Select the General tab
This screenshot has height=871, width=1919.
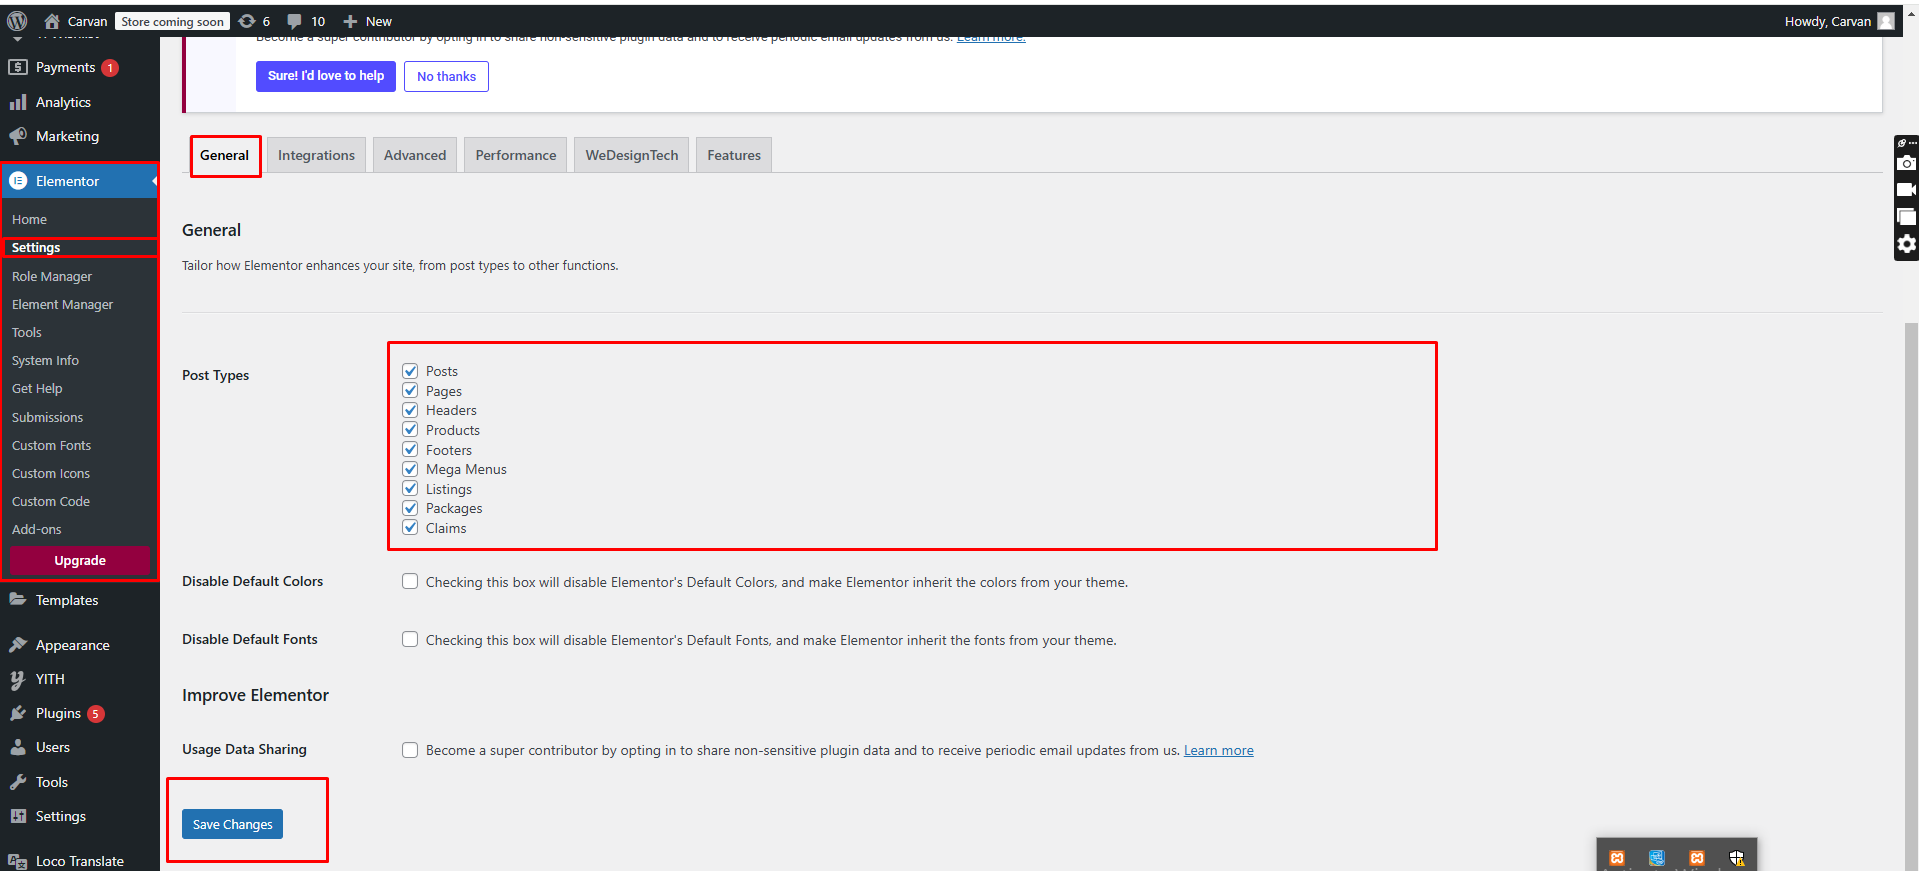[x=224, y=155]
